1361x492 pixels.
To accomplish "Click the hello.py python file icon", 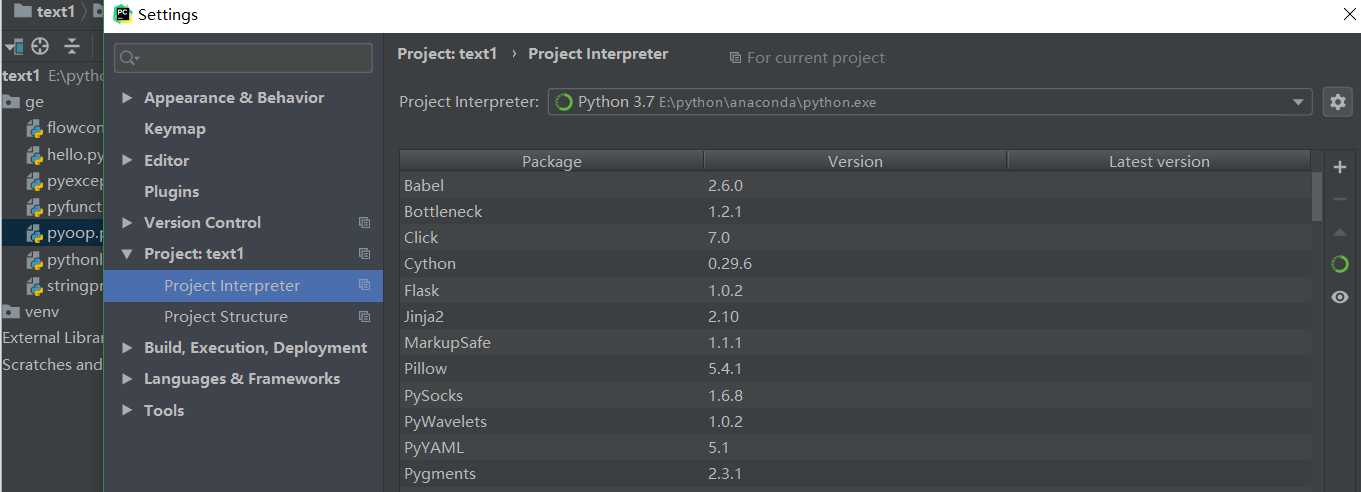I will click(35, 155).
